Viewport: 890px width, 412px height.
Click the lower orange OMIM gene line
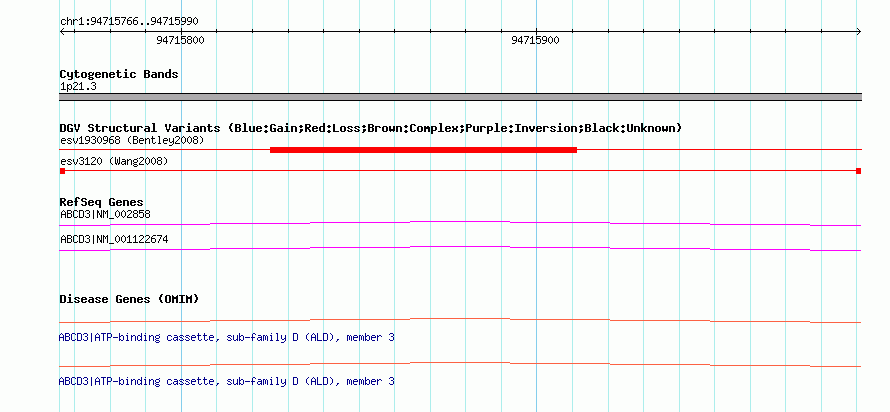point(460,363)
